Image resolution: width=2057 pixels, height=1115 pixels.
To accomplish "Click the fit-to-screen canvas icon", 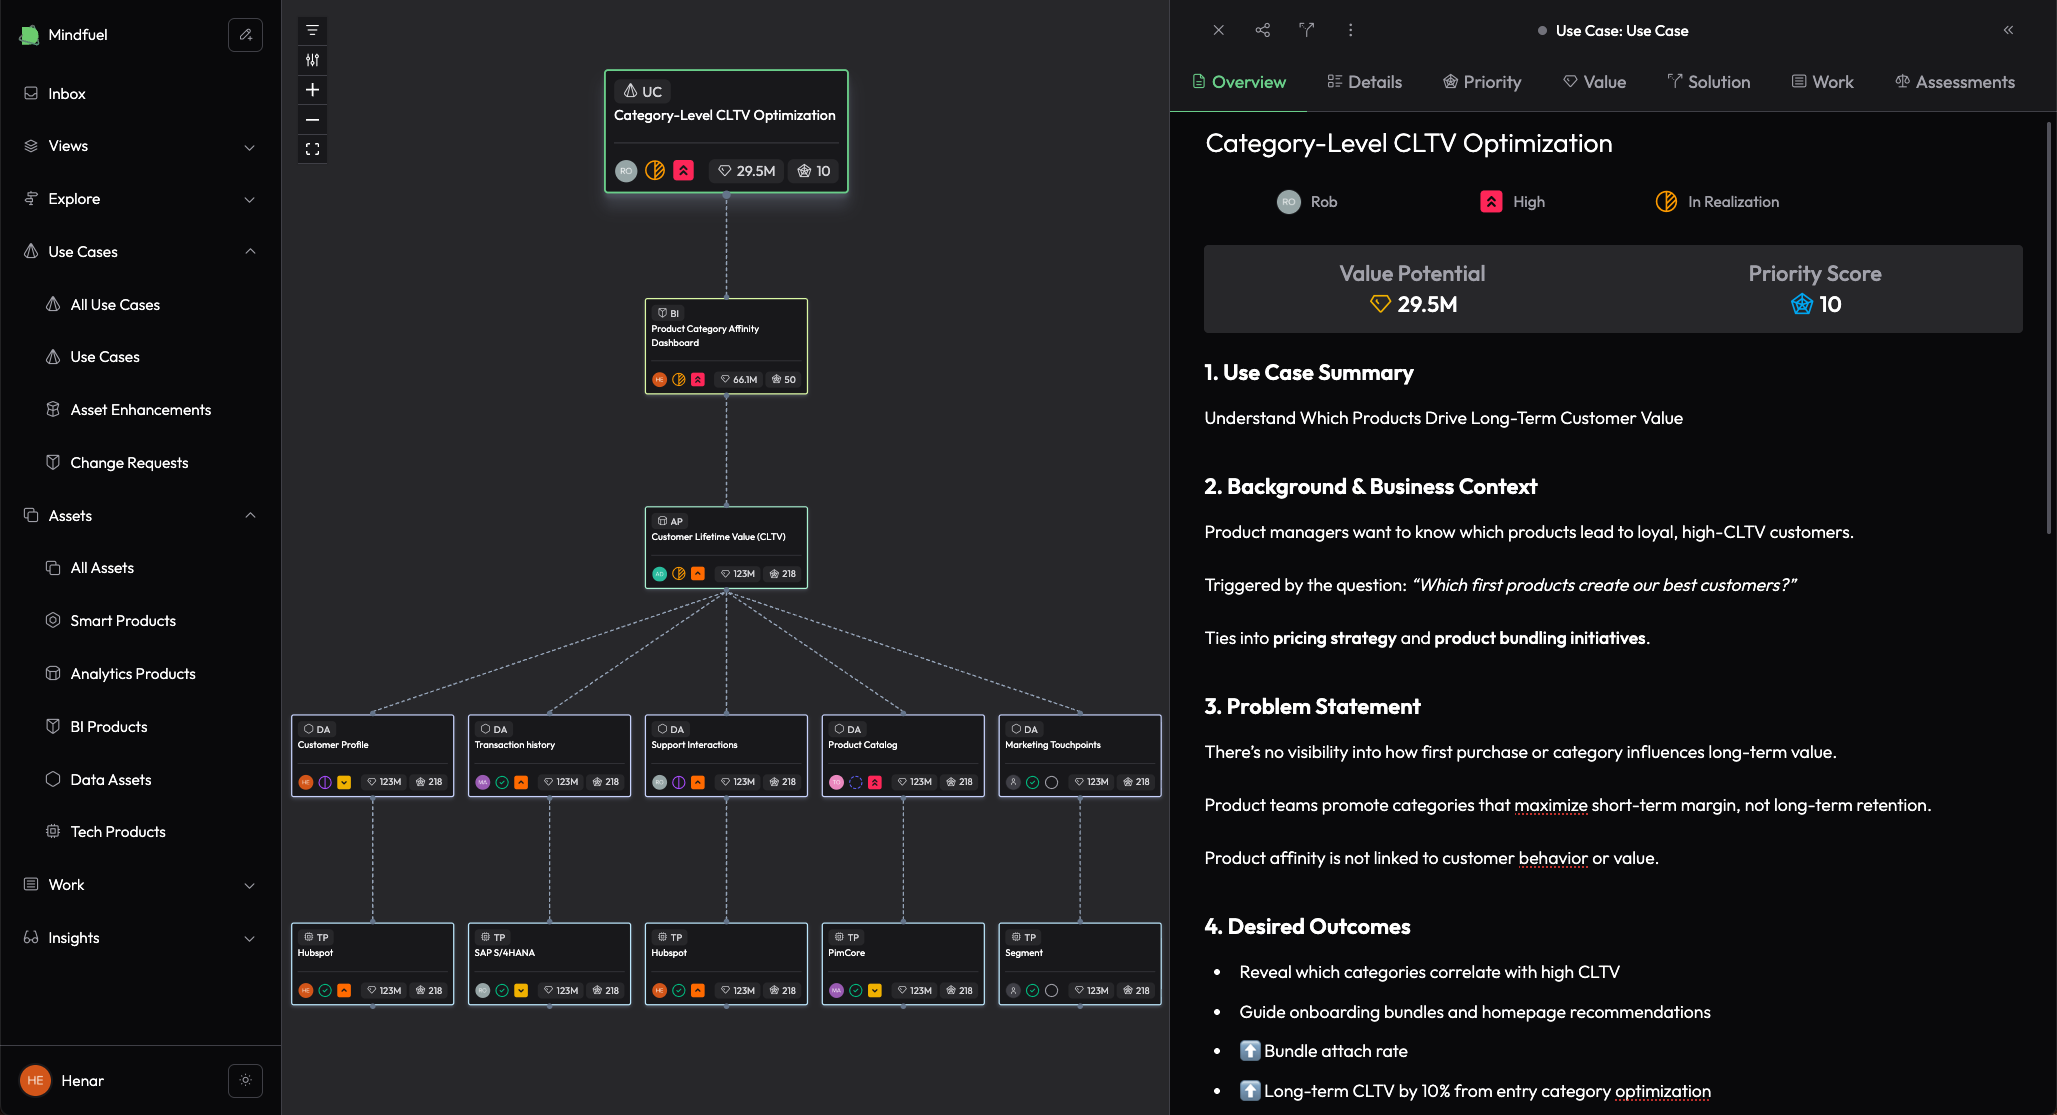I will pyautogui.click(x=312, y=149).
